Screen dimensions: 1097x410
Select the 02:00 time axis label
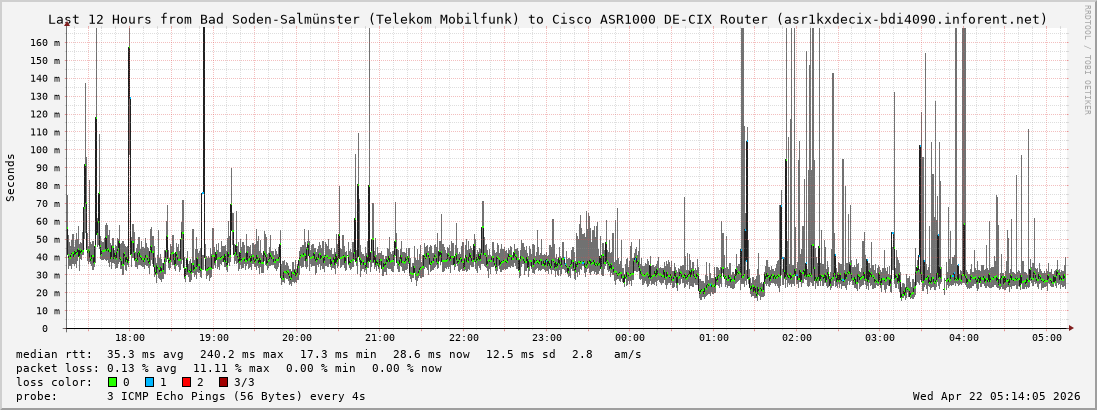click(797, 339)
